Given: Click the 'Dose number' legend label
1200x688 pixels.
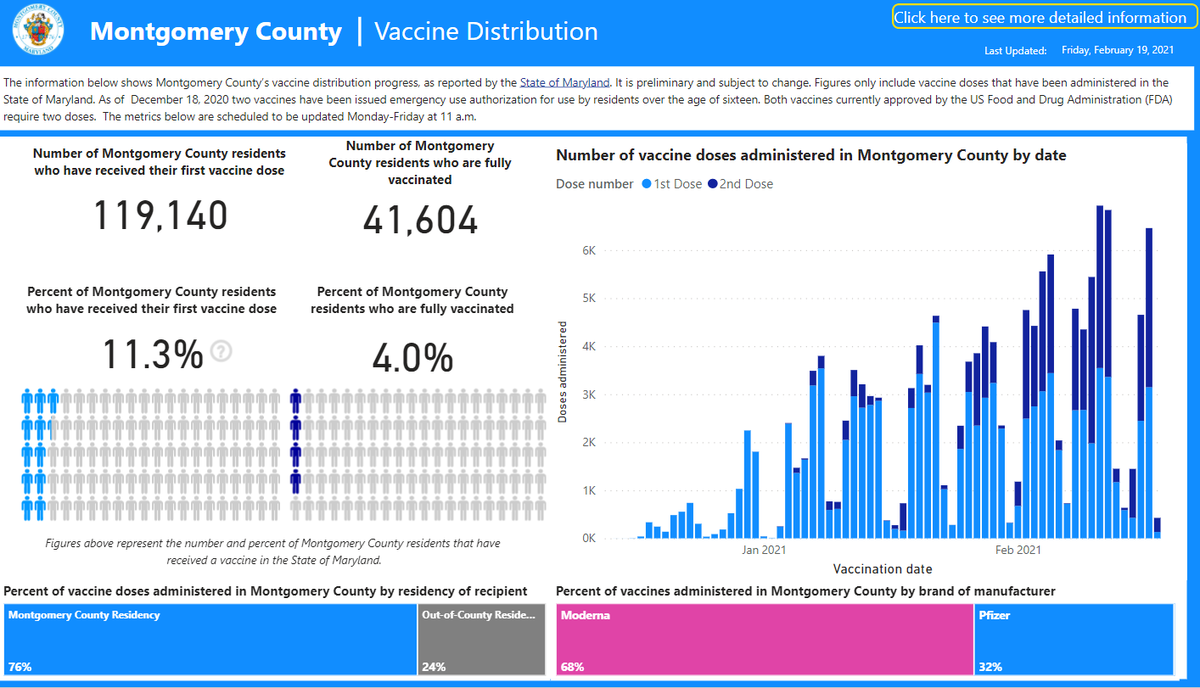Looking at the screenshot, I should click(x=594, y=184).
